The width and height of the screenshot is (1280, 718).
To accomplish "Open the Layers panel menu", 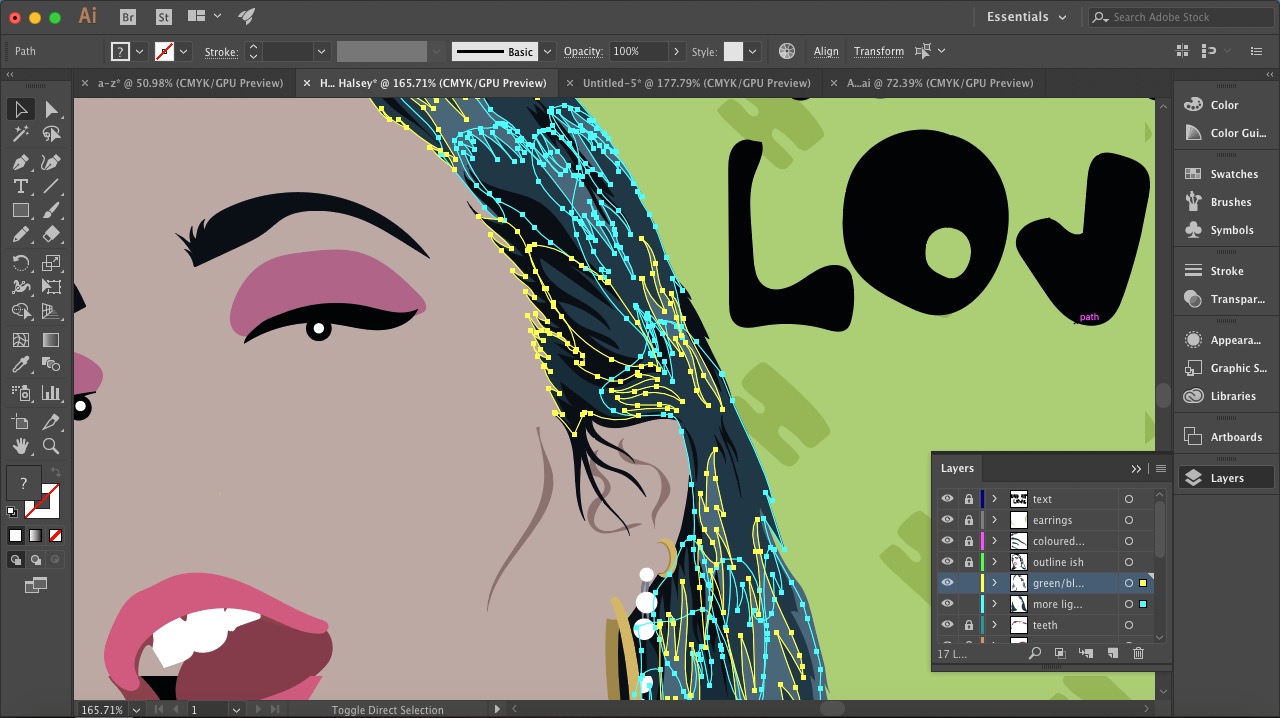I will (x=1160, y=468).
